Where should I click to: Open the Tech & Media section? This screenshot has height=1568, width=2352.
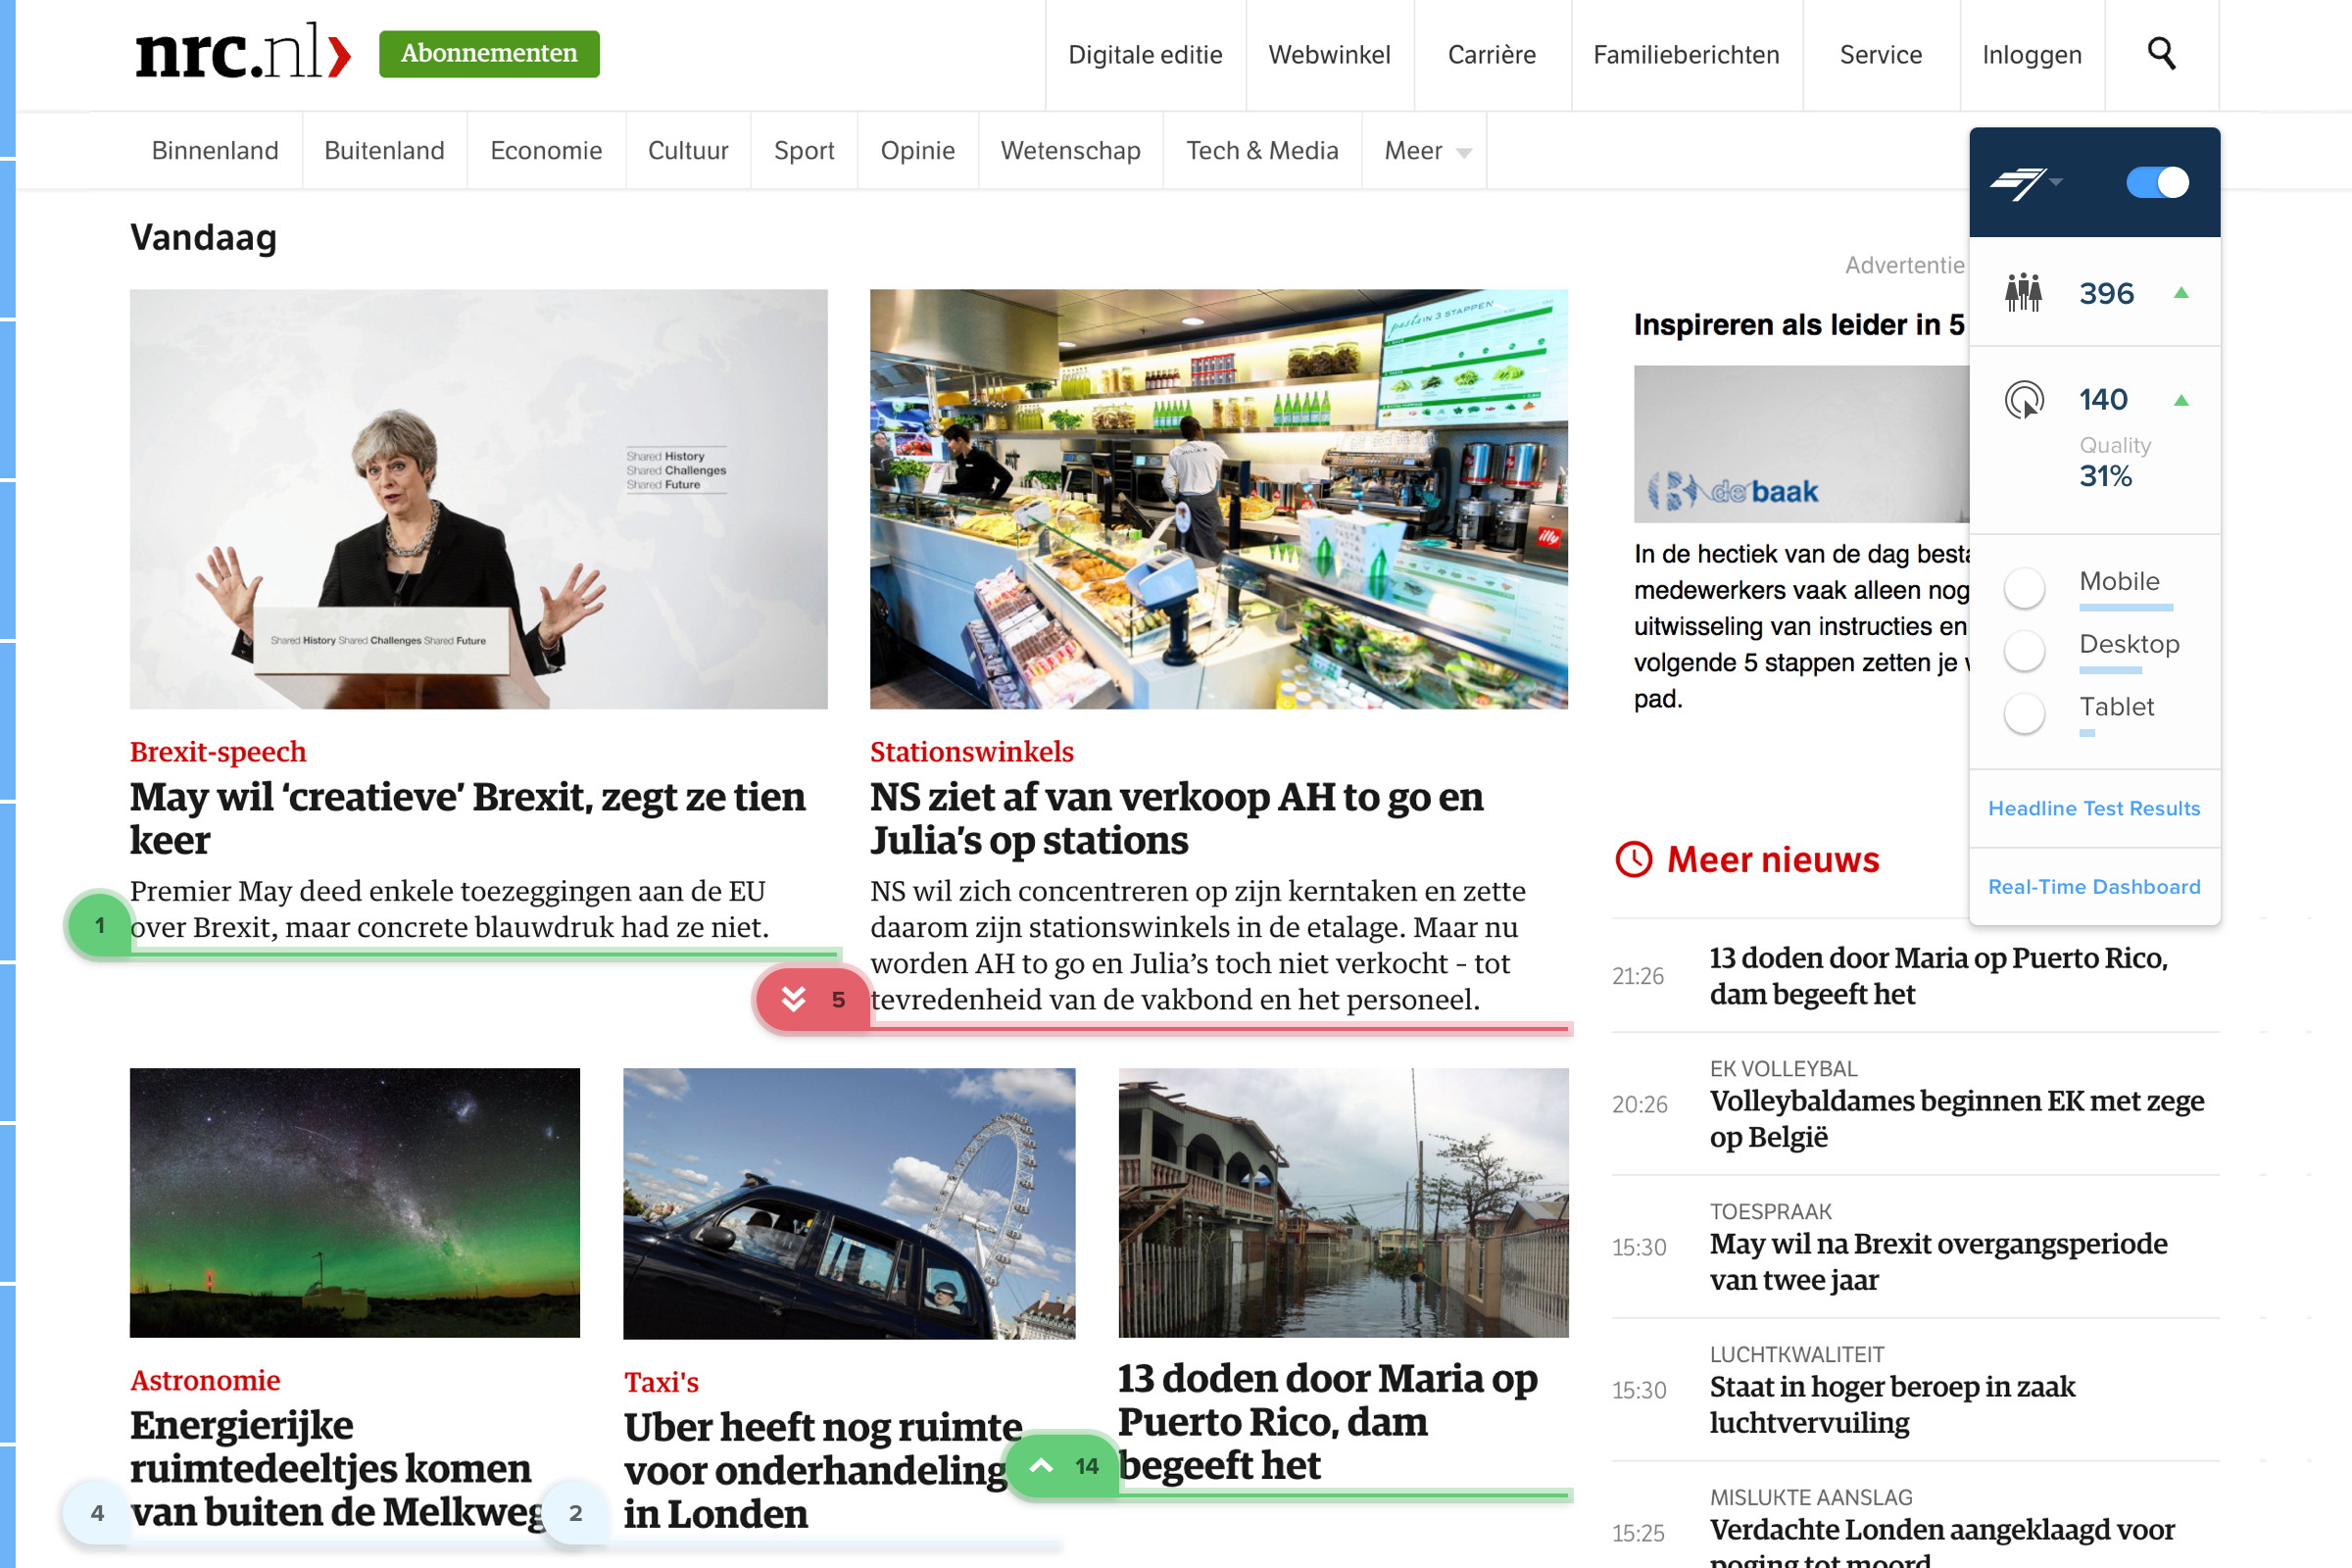pos(1262,151)
